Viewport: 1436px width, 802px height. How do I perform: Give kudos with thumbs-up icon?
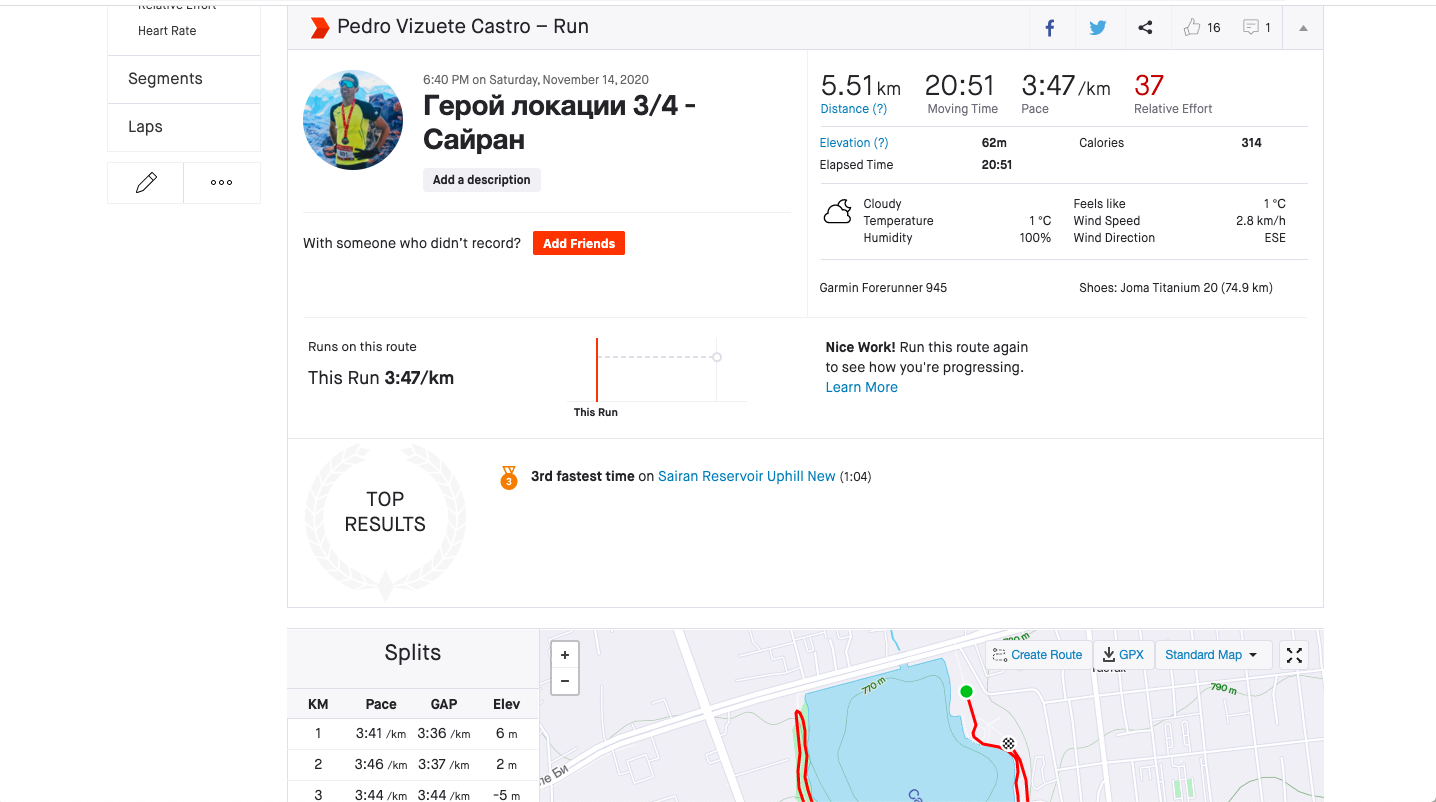point(1192,28)
